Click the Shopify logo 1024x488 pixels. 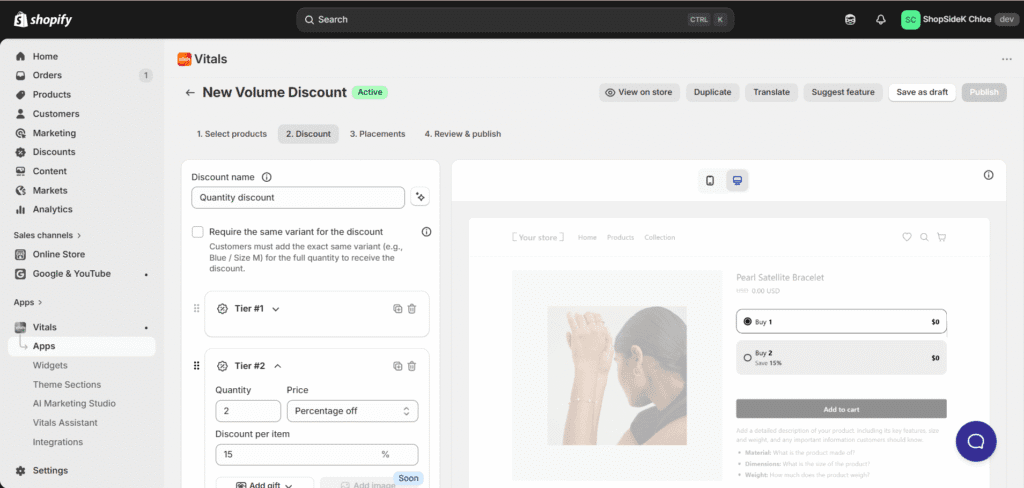coord(43,20)
